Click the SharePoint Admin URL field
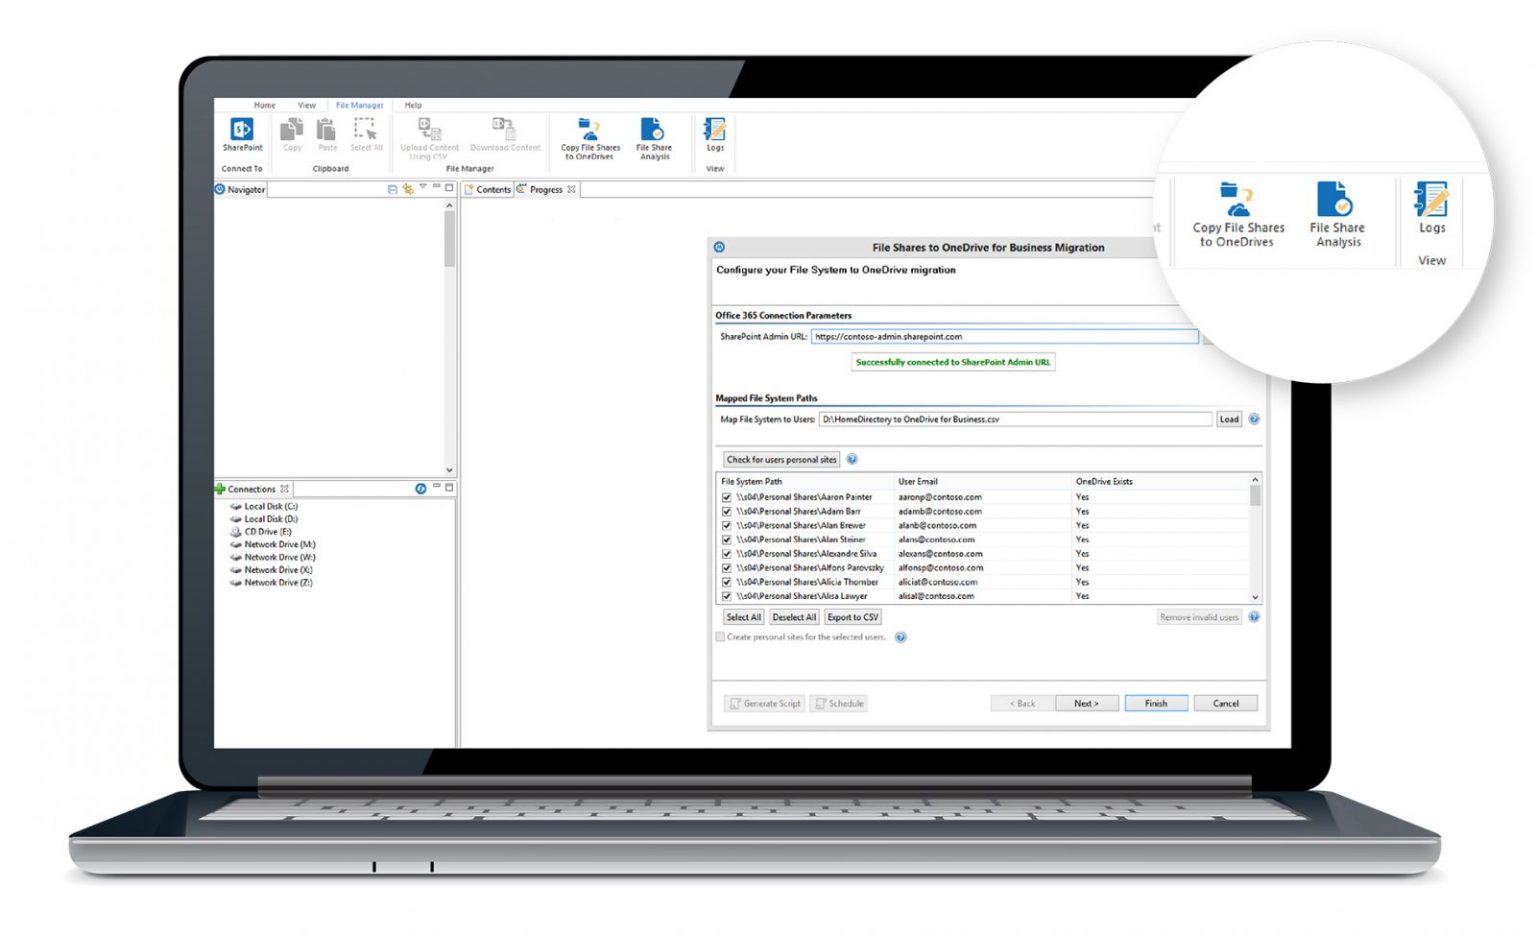 click(x=1004, y=337)
